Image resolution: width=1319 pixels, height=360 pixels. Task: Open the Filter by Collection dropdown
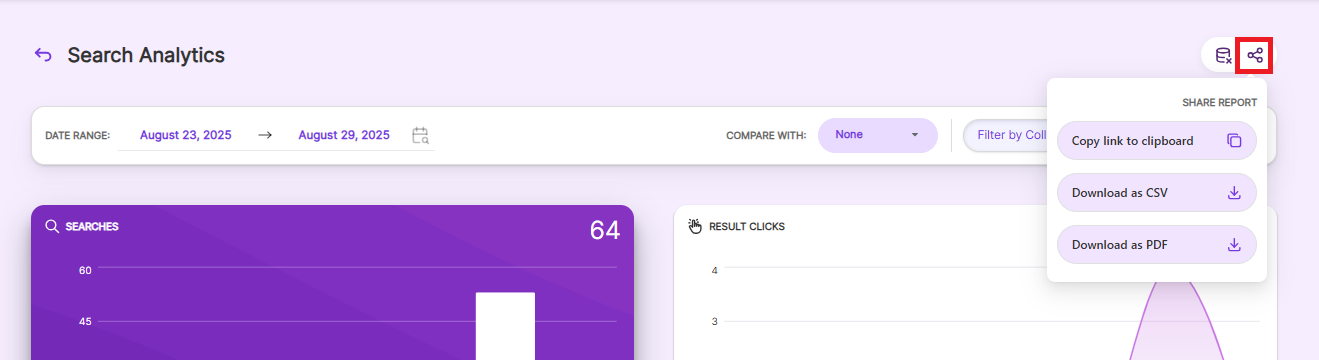(1005, 135)
